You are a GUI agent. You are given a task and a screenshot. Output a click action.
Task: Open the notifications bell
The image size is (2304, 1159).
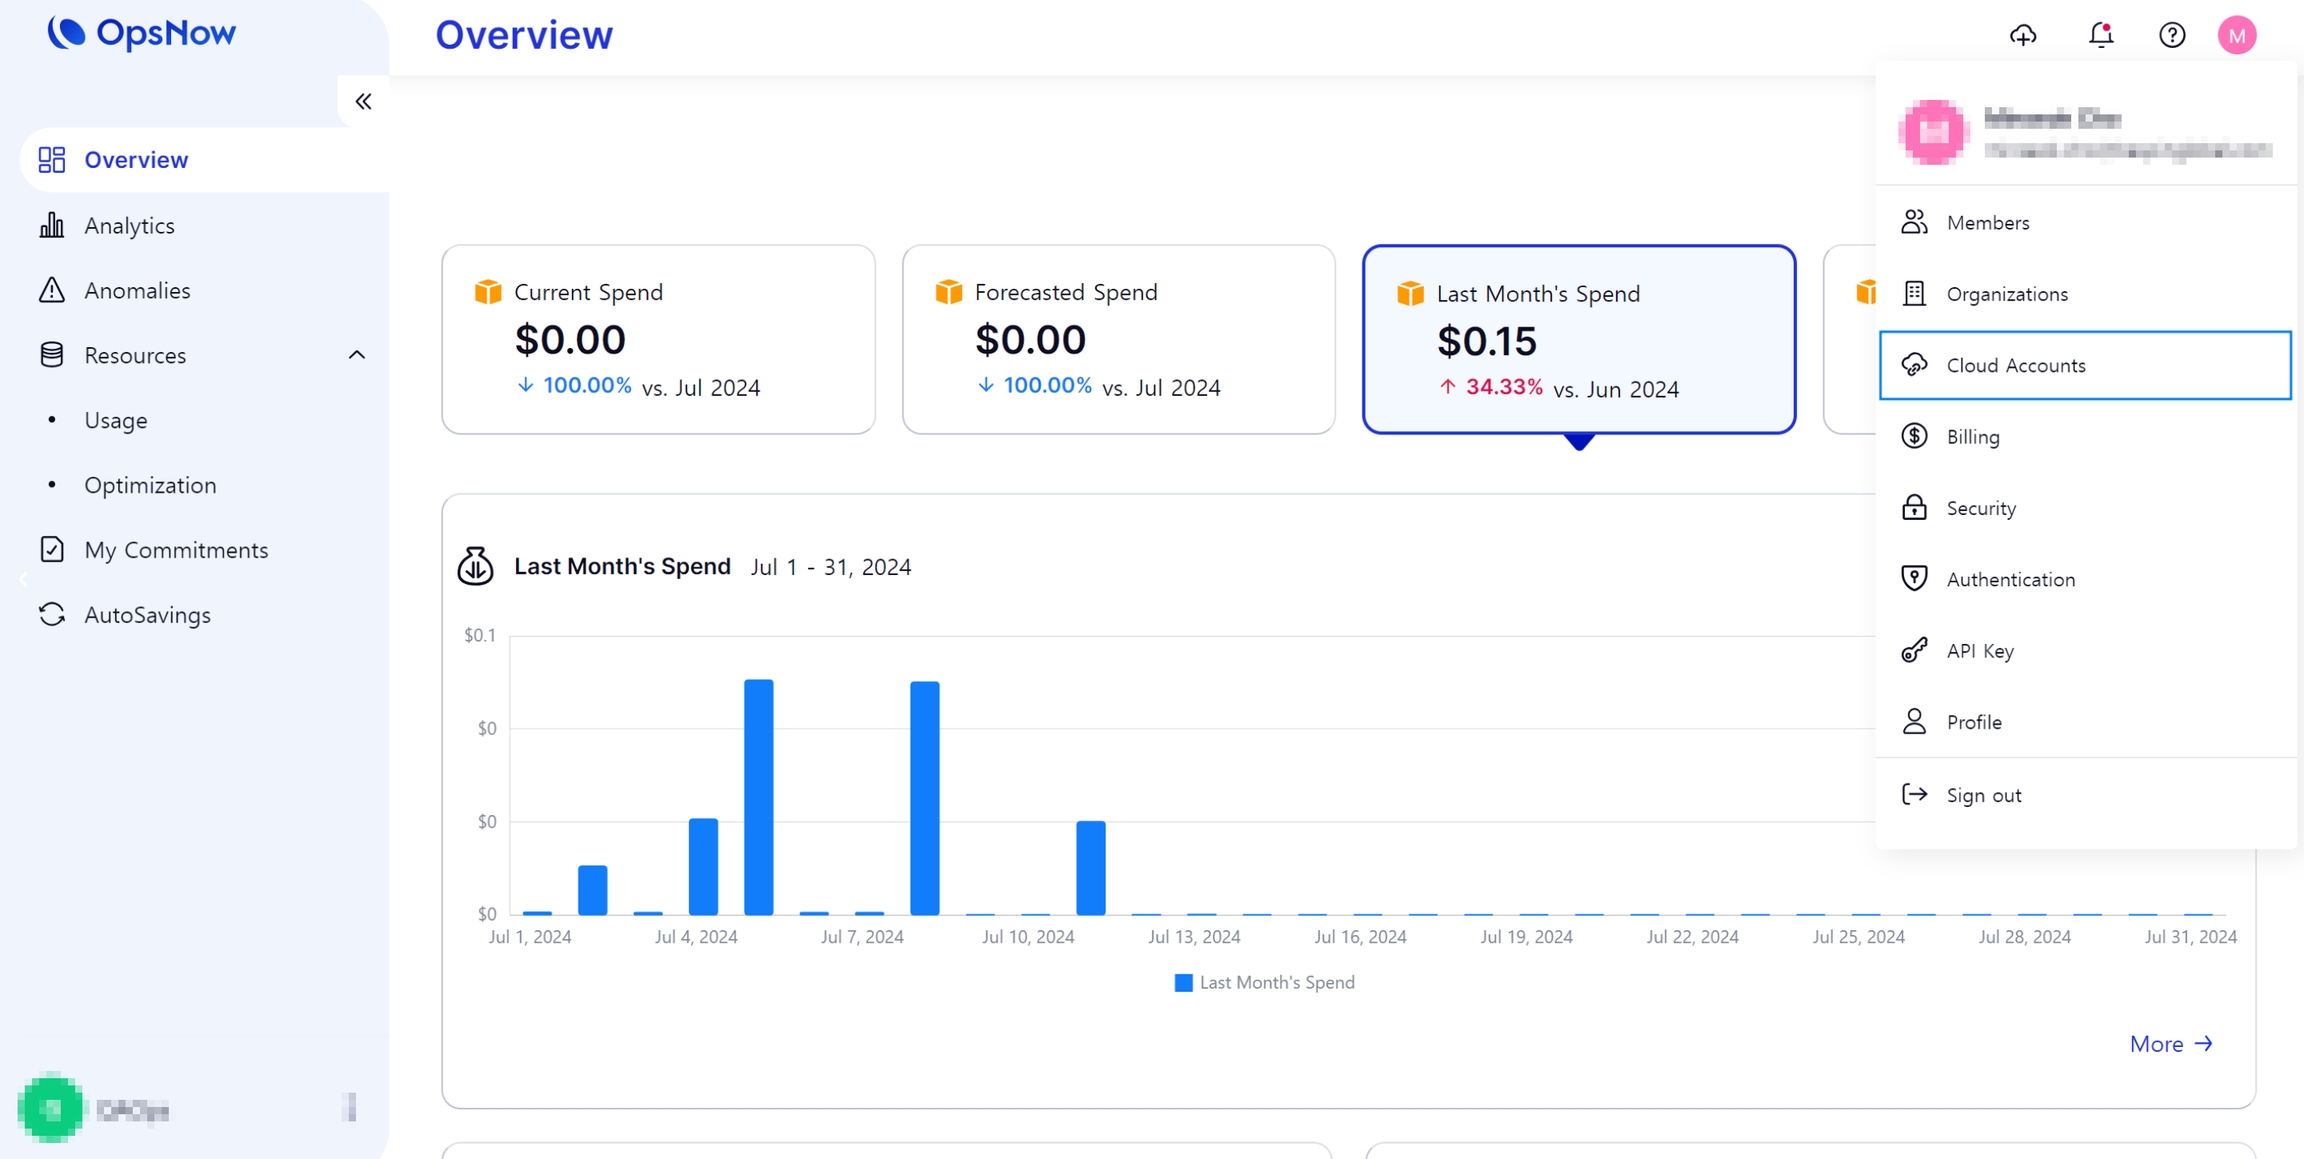2101,35
